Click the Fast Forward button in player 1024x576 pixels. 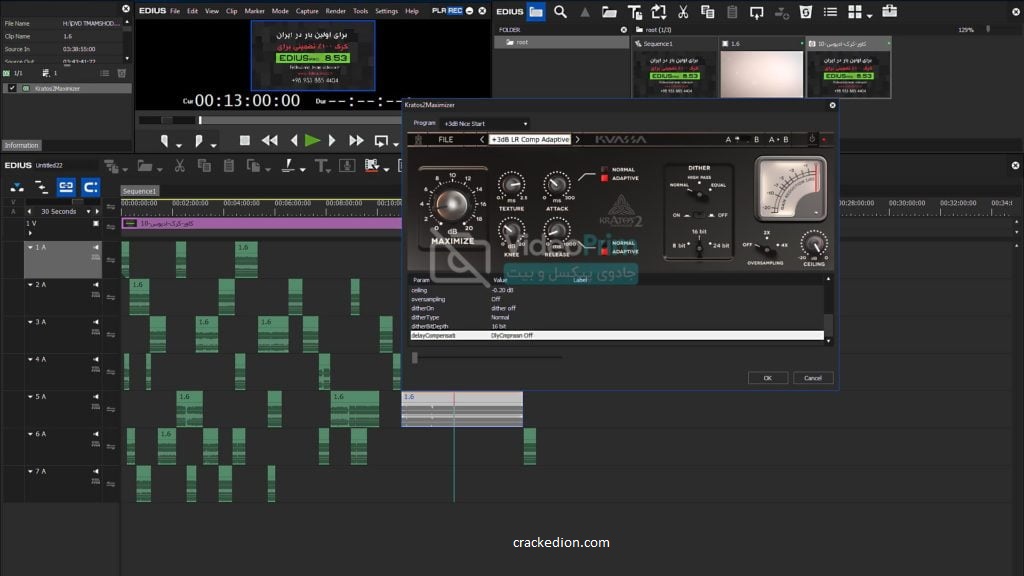pyautogui.click(x=356, y=140)
